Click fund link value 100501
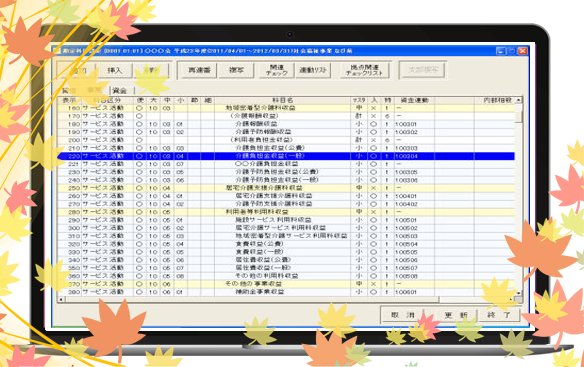 tap(406, 220)
